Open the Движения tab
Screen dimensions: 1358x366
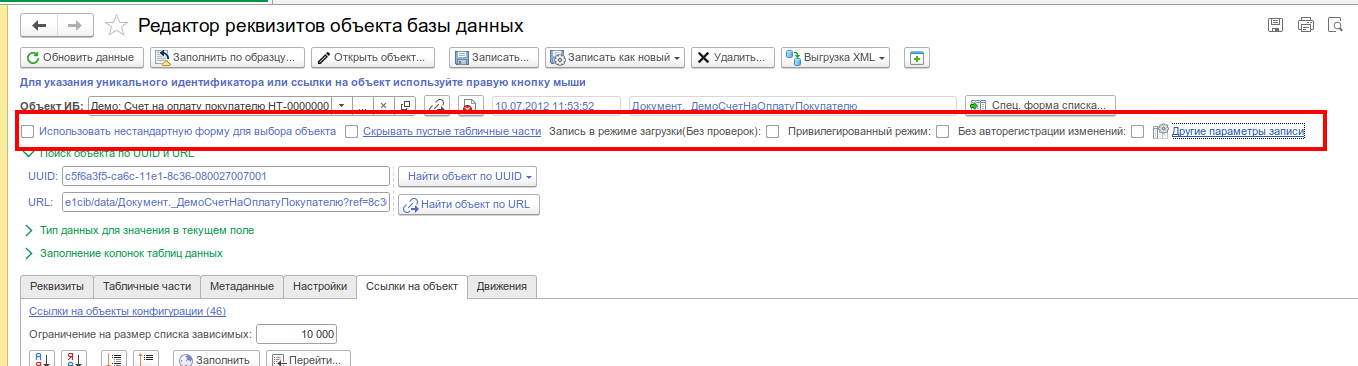(502, 286)
